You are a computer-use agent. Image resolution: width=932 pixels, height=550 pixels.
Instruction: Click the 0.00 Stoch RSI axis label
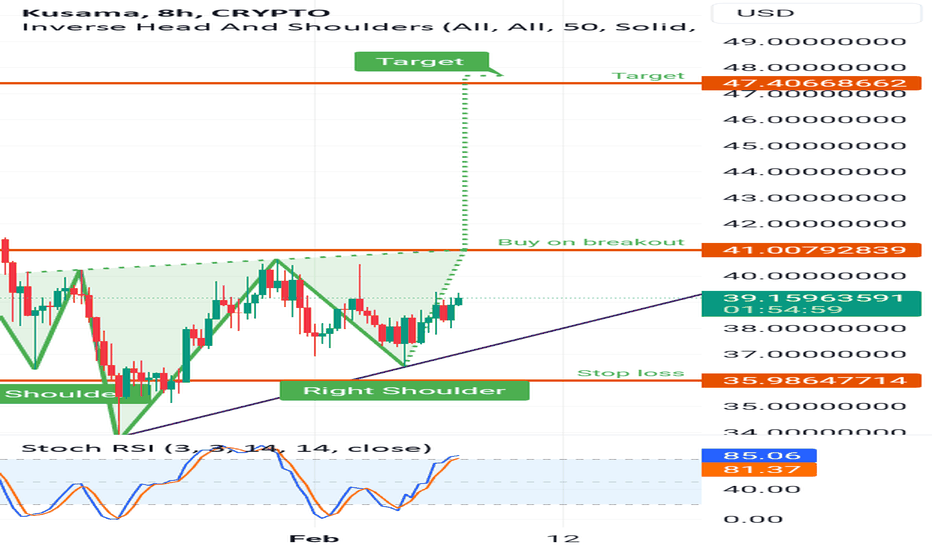(x=753, y=519)
